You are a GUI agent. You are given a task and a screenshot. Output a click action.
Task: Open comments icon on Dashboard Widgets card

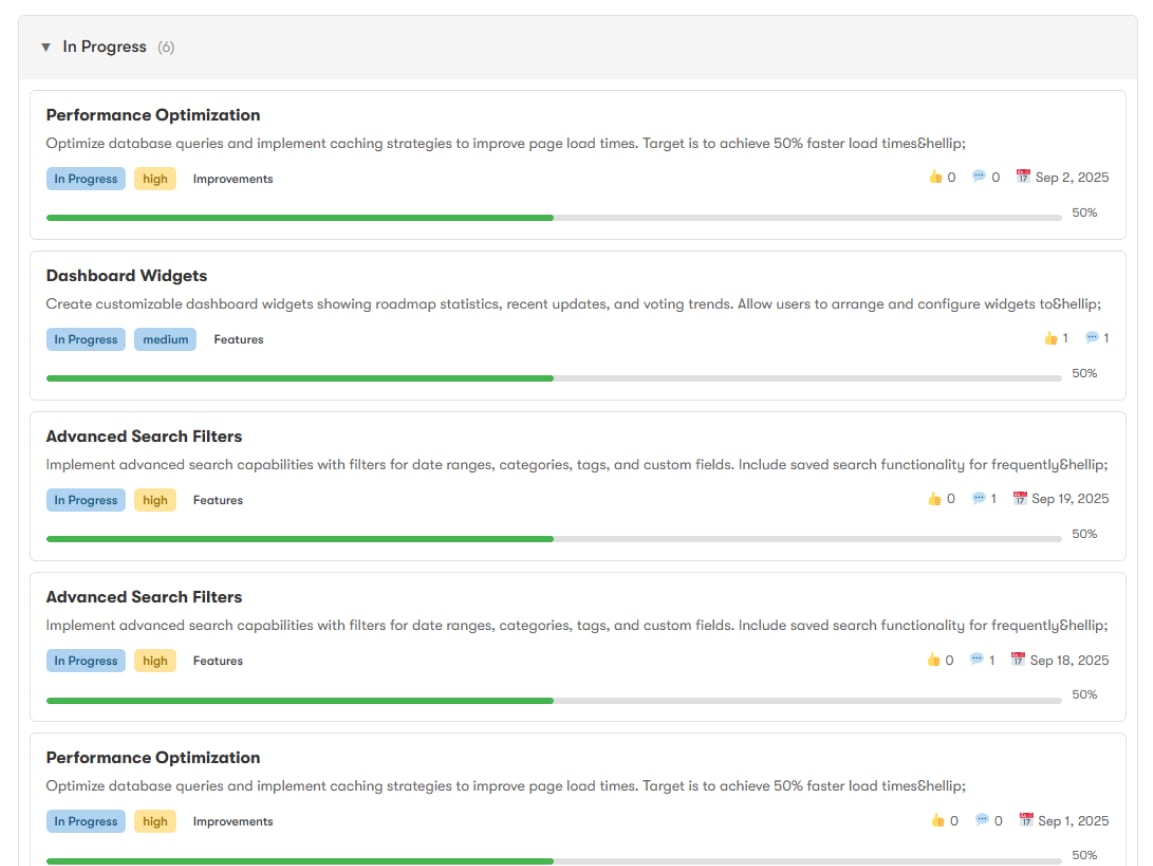pos(1092,338)
